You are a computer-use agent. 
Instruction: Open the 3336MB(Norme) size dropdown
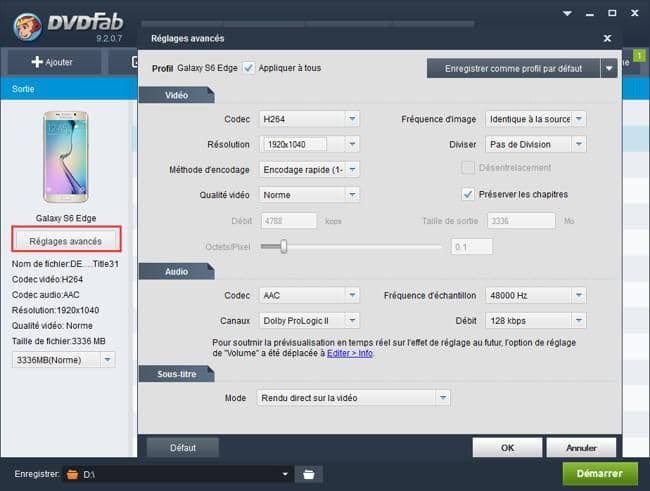(63, 360)
